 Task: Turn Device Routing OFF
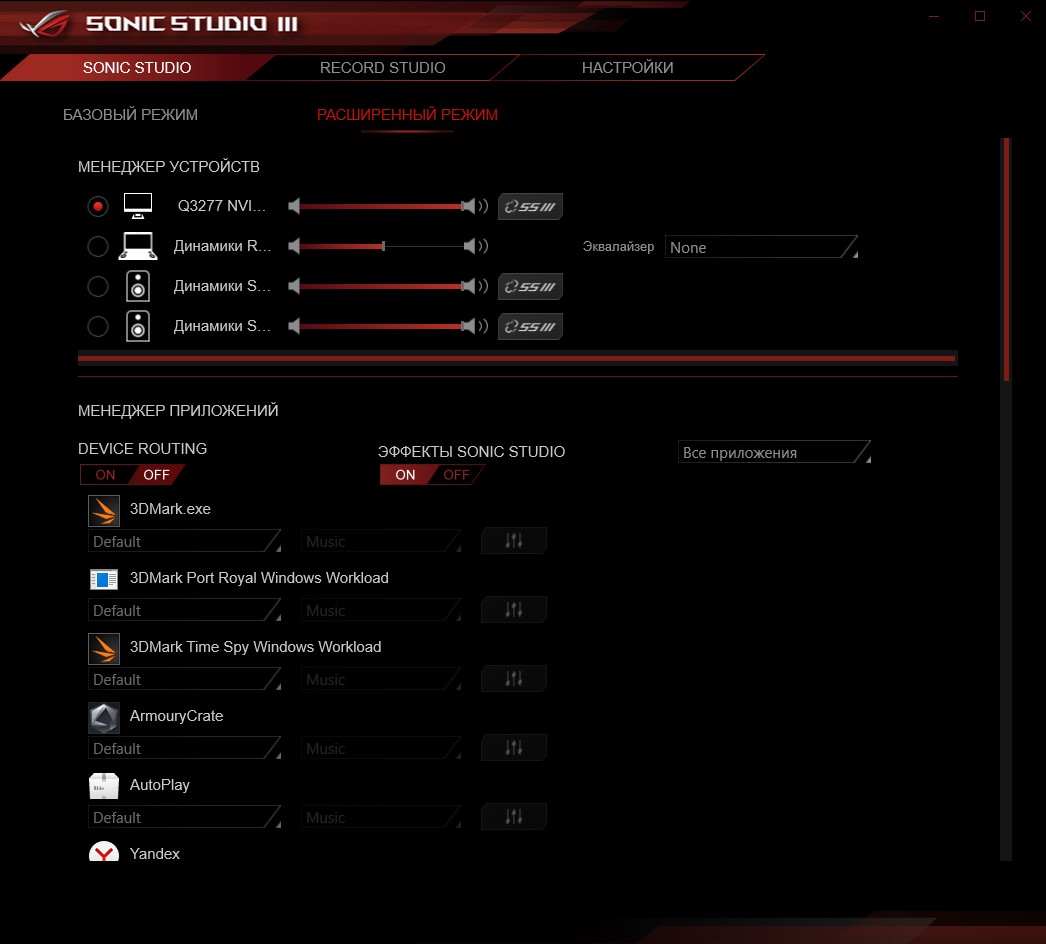157,474
